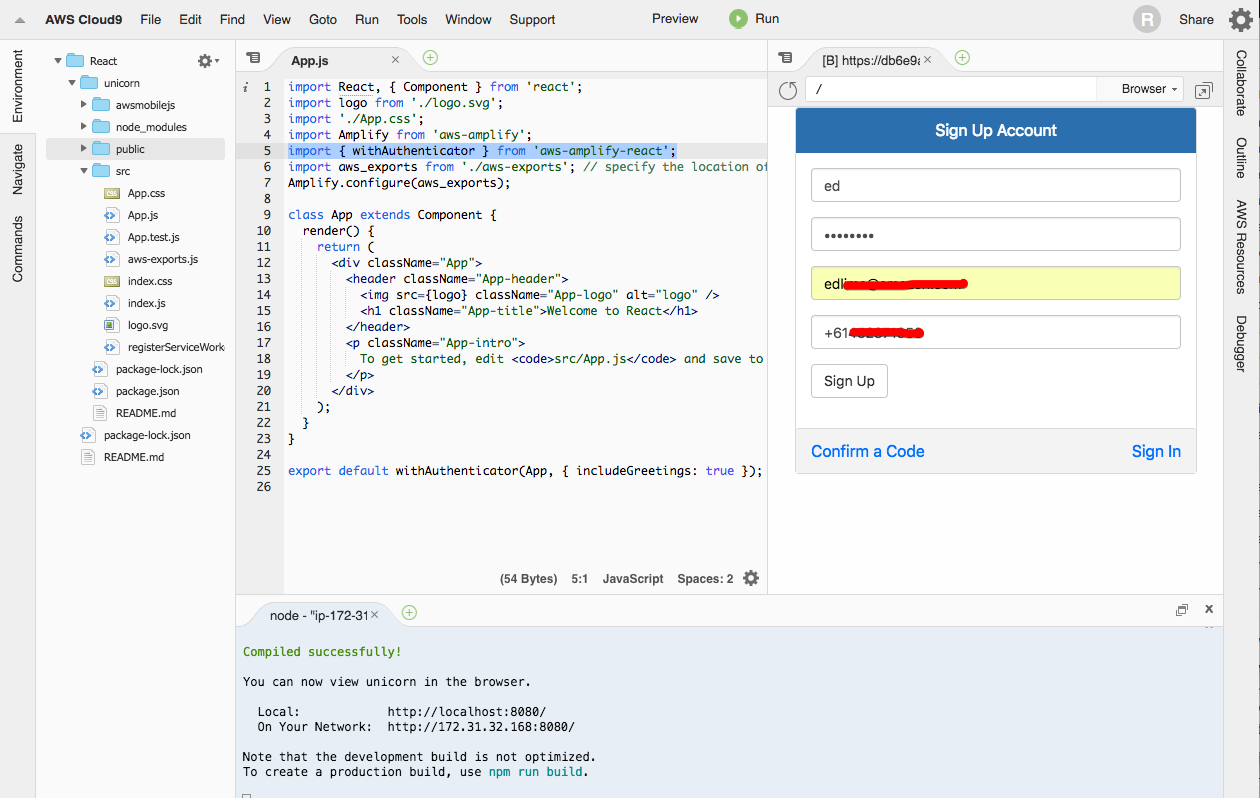The height and width of the screenshot is (798, 1260).
Task: Open the Outline side panel
Action: click(1241, 158)
